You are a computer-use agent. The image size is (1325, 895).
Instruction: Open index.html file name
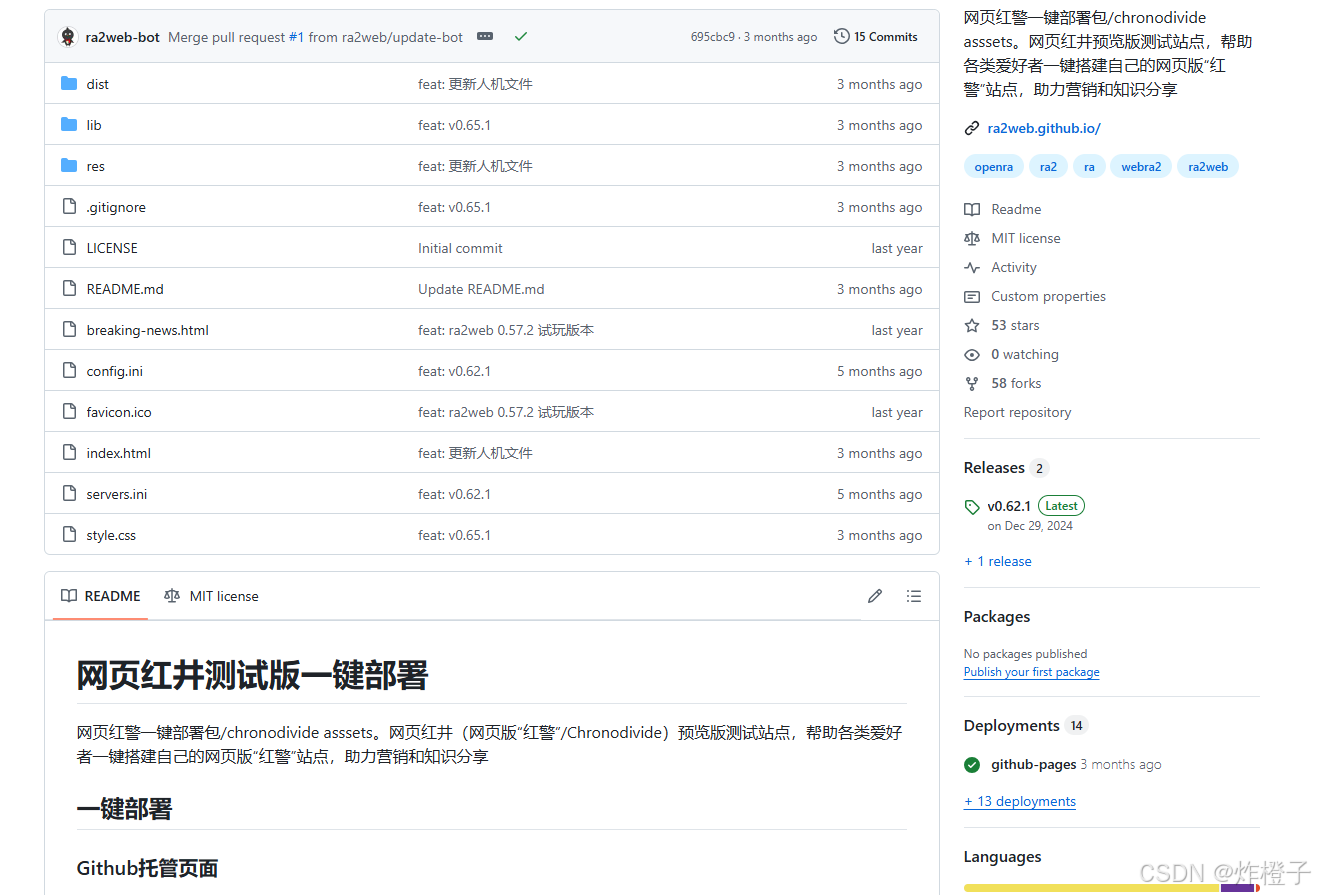pyautogui.click(x=119, y=453)
